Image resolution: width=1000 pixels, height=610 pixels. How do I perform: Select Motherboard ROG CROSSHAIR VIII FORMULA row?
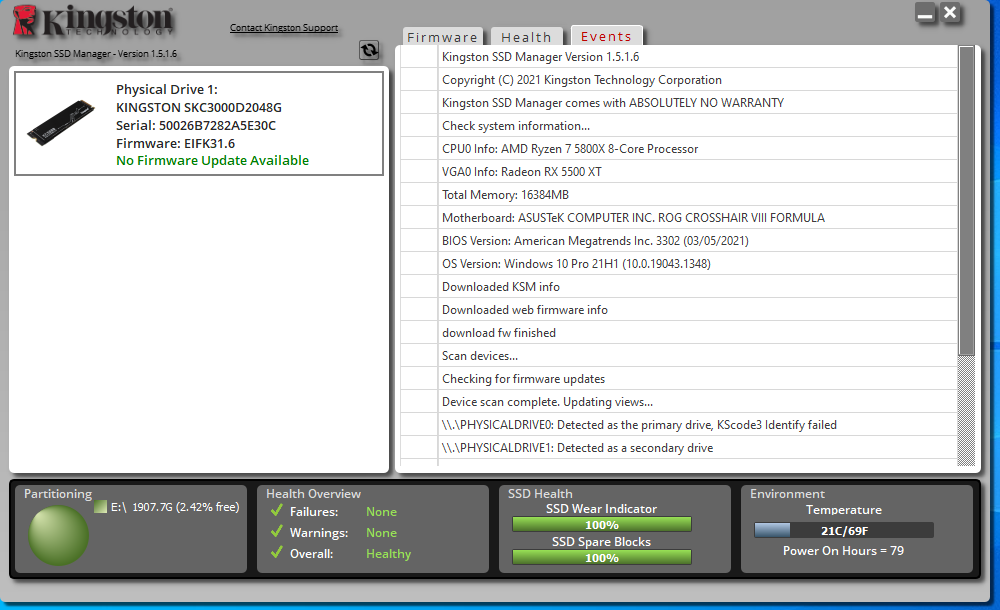point(679,218)
